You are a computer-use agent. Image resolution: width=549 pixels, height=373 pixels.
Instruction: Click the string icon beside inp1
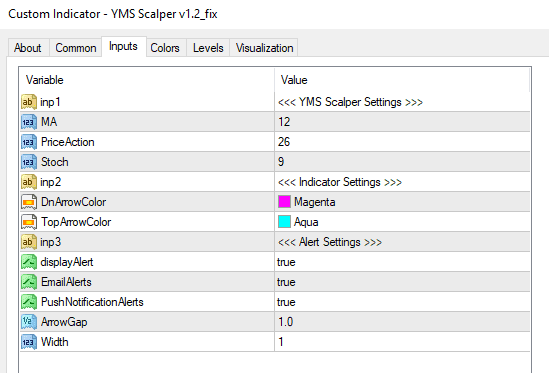click(x=29, y=102)
